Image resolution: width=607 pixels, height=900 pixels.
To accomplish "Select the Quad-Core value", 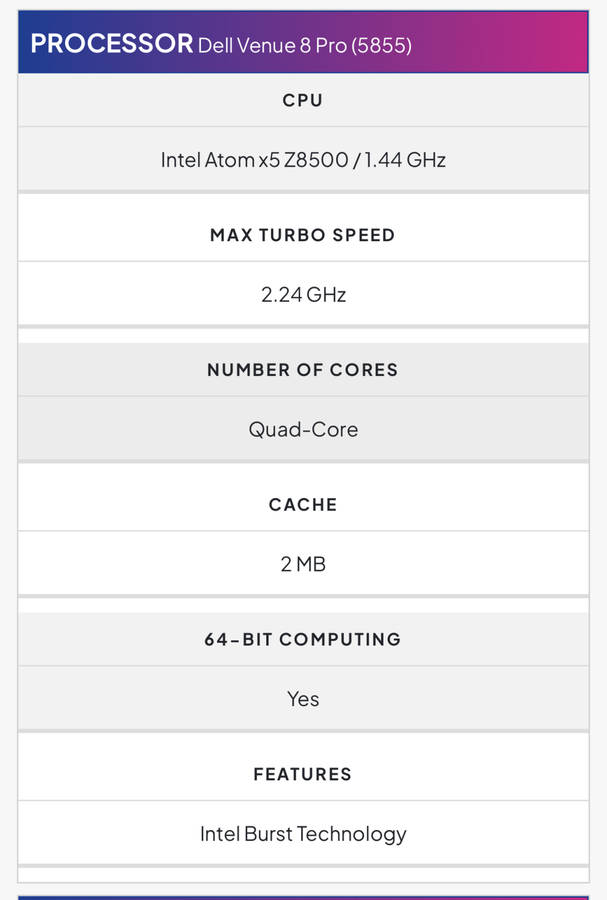I will tap(303, 429).
